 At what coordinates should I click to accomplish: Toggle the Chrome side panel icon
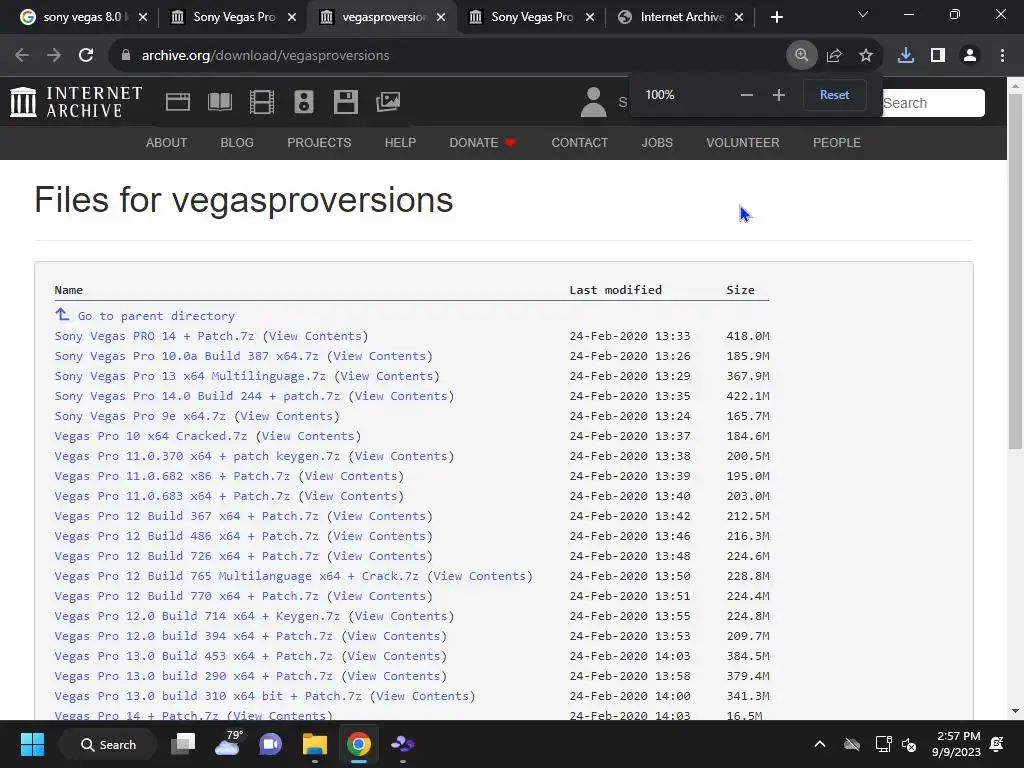click(x=938, y=55)
